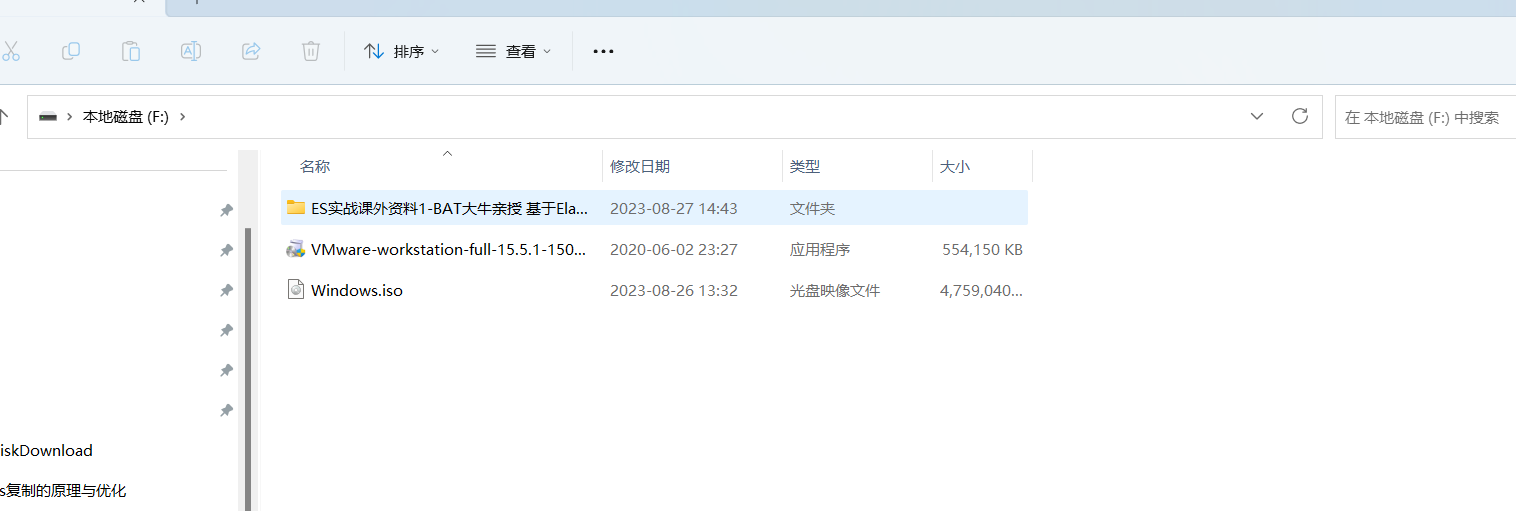The width and height of the screenshot is (1516, 511).
Task: Sort by the 类型 column header
Action: 805,167
